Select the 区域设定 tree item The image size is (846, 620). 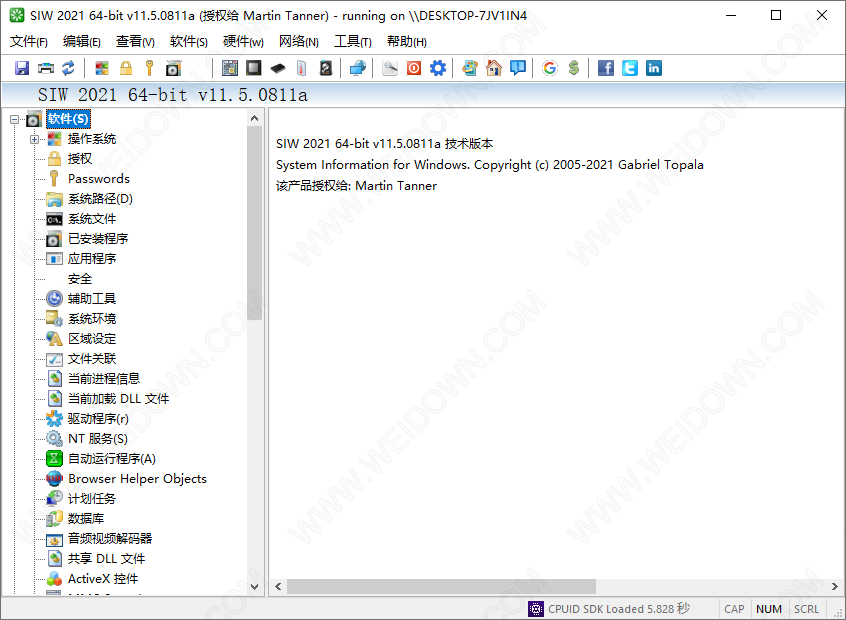coord(92,338)
